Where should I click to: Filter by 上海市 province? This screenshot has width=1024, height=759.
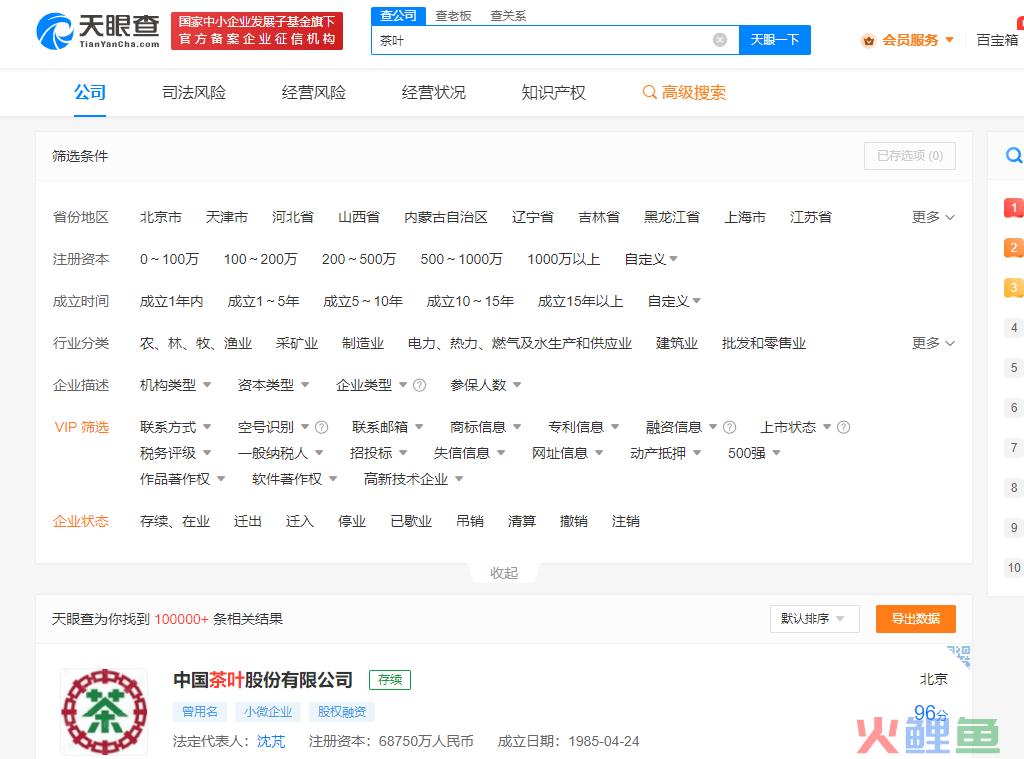click(744, 217)
